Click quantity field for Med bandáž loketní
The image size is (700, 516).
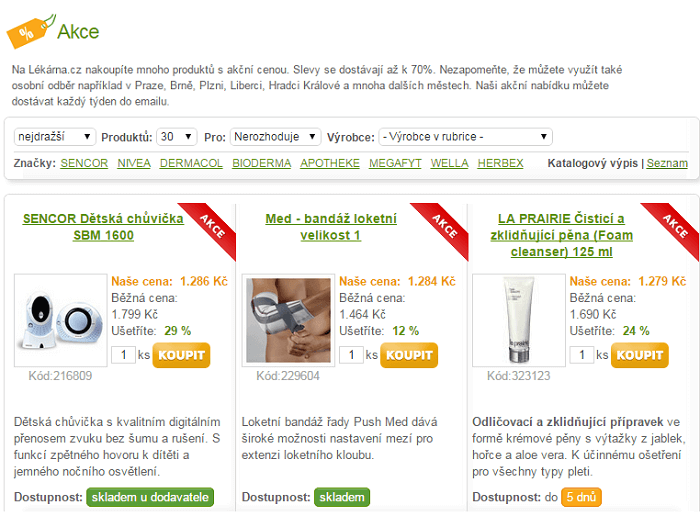pos(351,355)
